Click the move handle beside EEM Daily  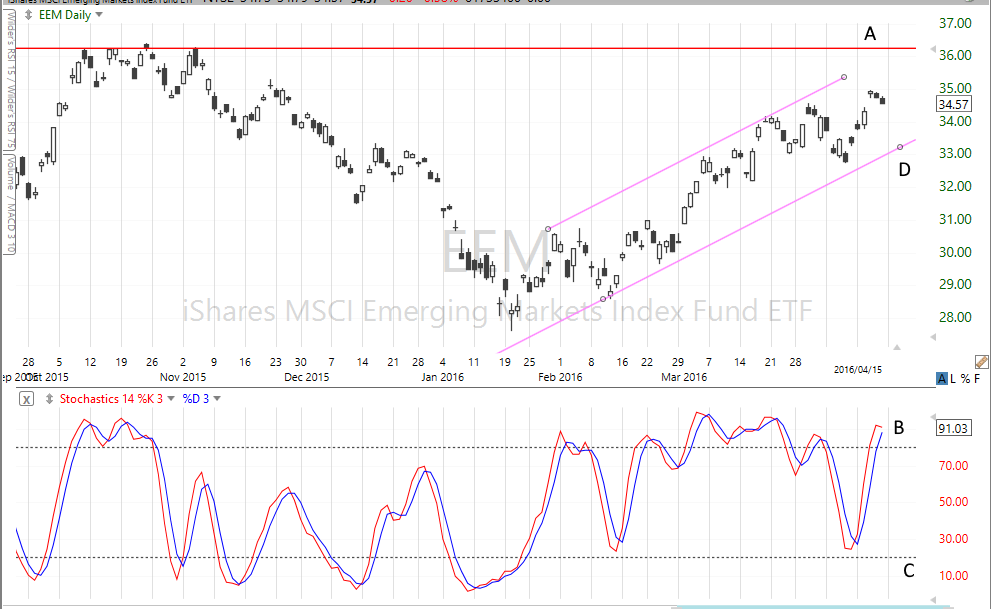click(28, 15)
